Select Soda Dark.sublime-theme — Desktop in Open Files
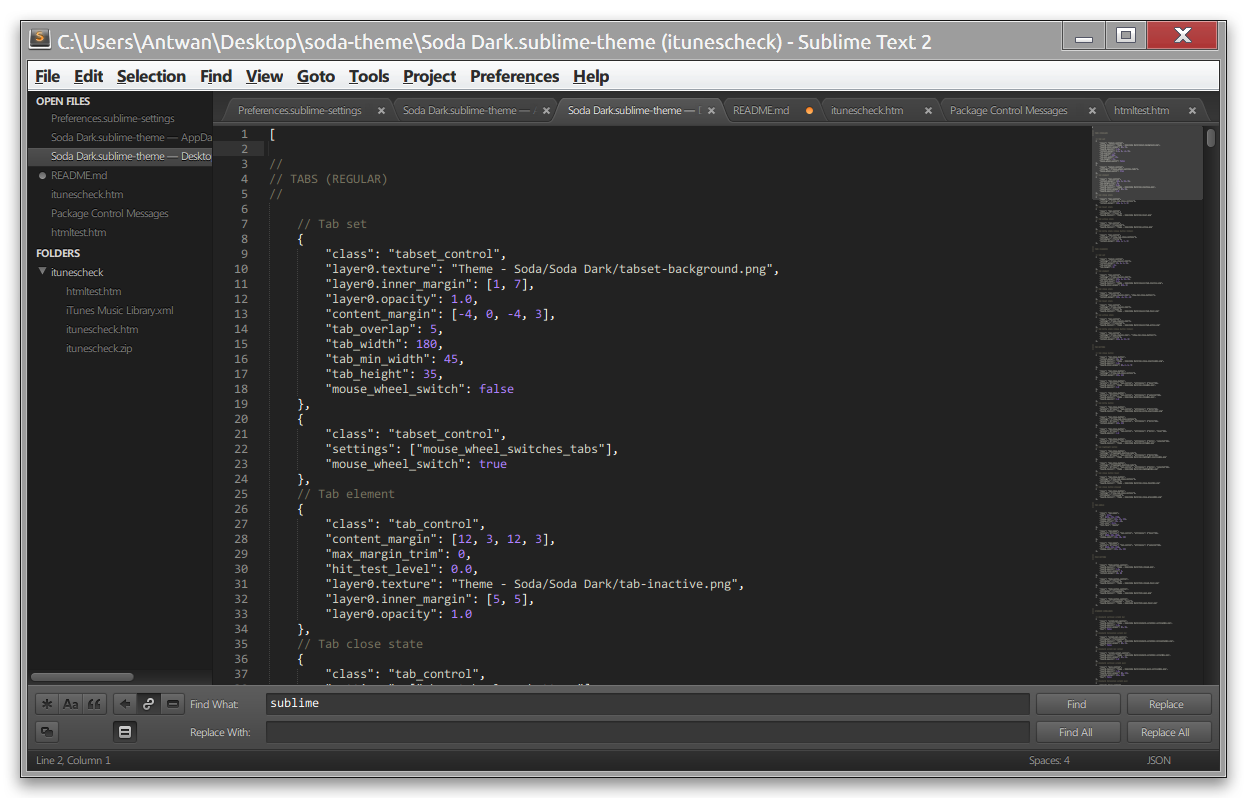The height and width of the screenshot is (798, 1247). [x=131, y=156]
